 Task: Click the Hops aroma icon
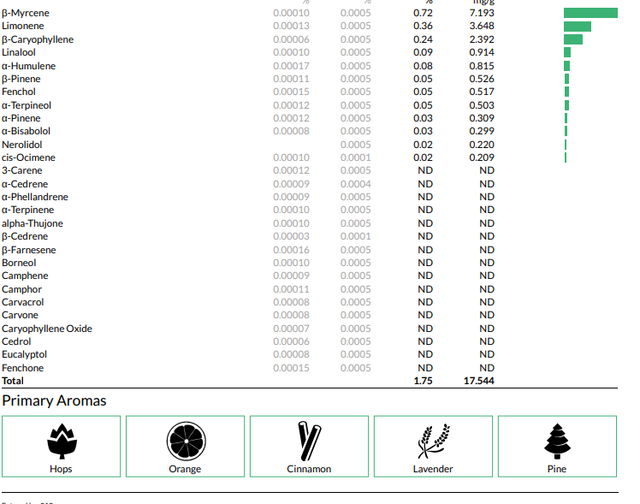click(x=62, y=442)
